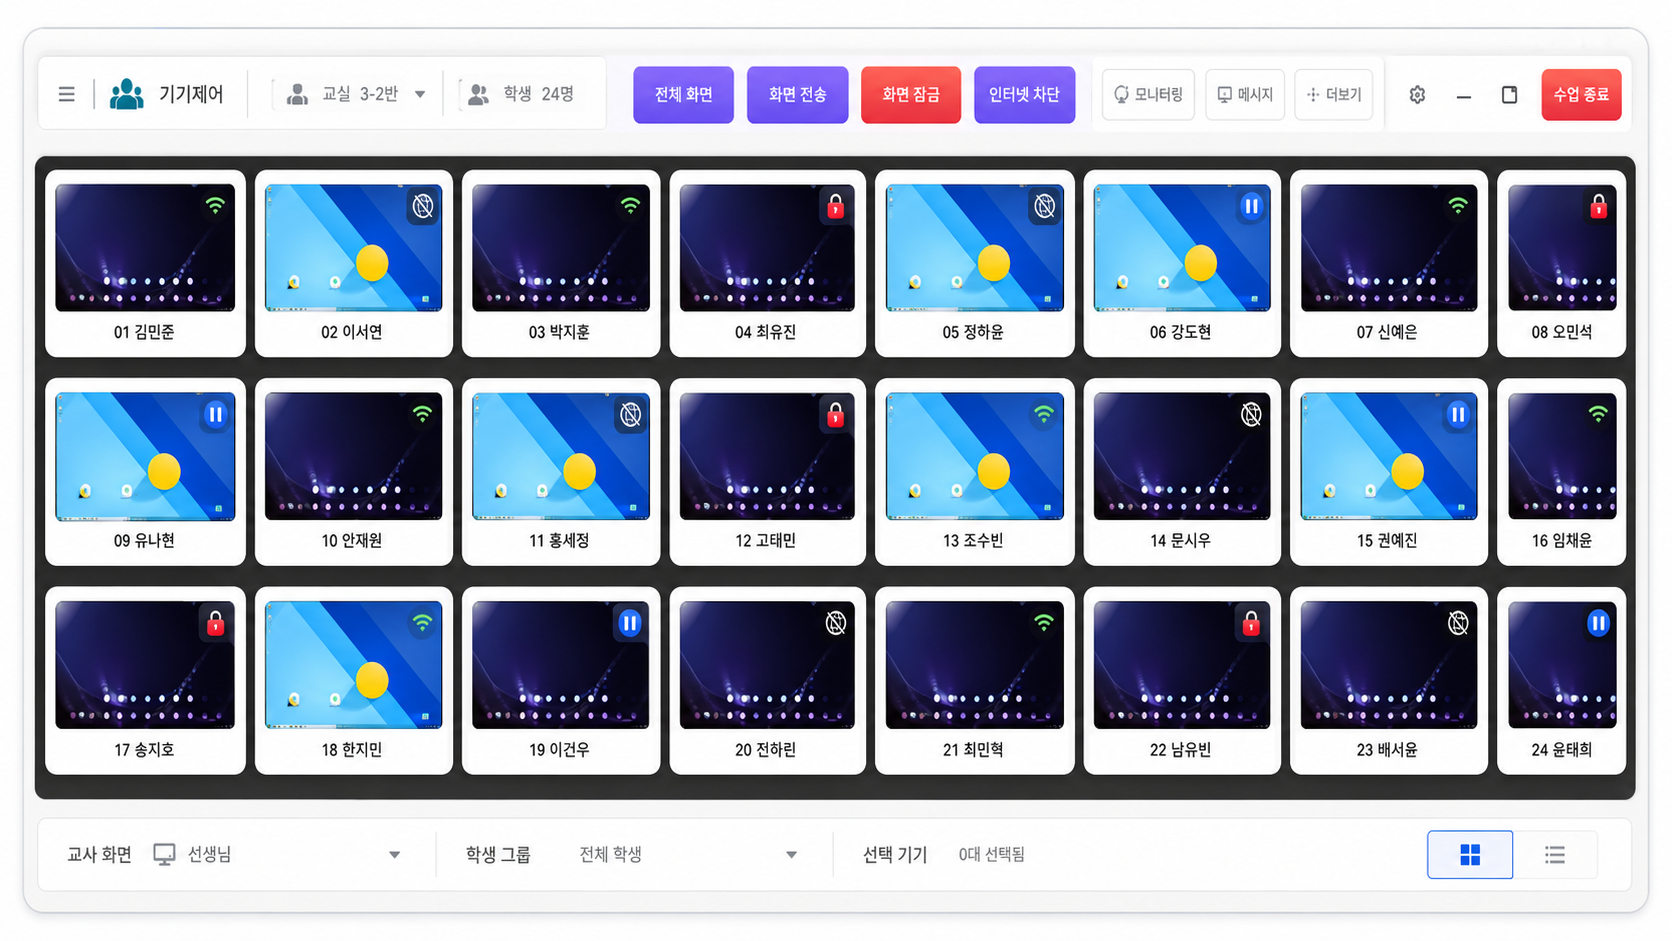
Task: Open the hamburger menu icon
Action: tap(67, 94)
